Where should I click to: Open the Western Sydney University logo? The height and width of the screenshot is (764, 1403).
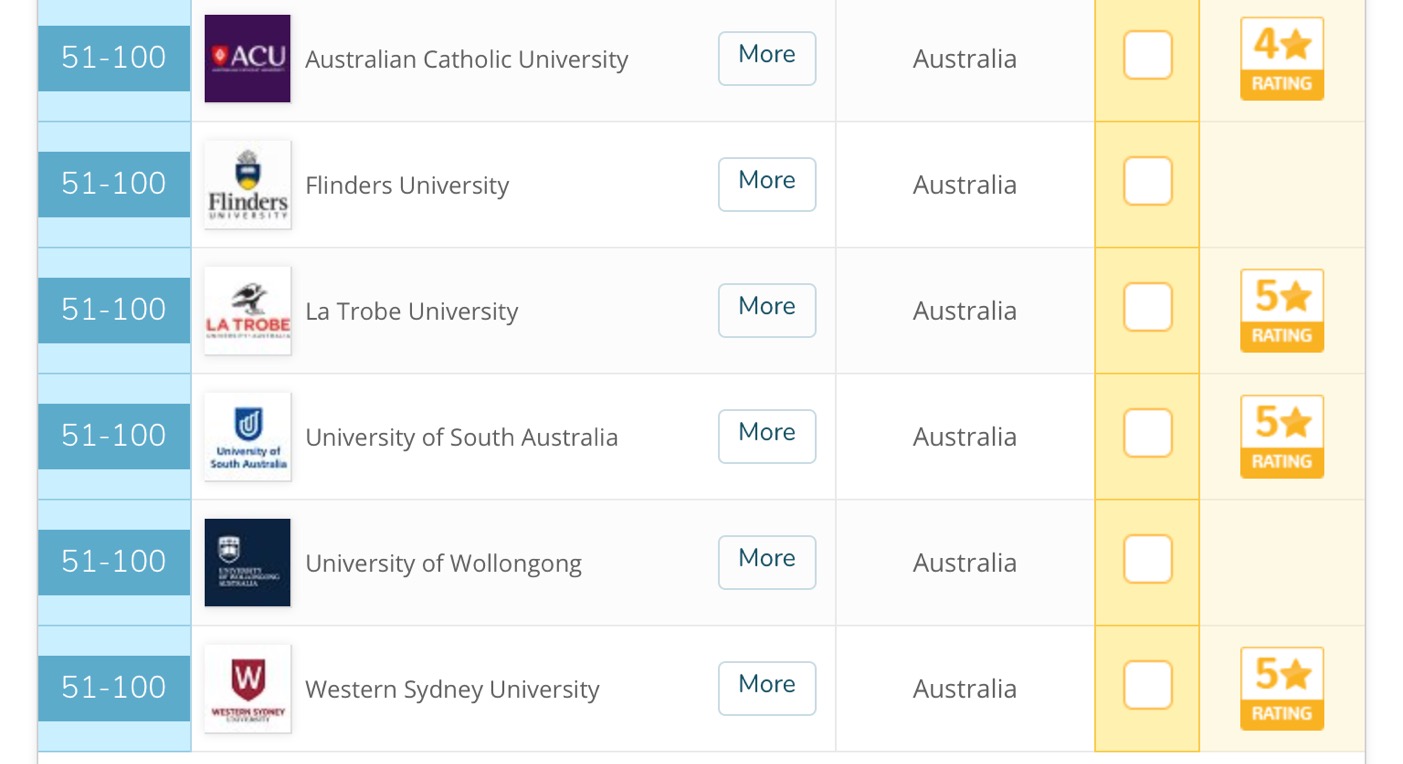[247, 689]
